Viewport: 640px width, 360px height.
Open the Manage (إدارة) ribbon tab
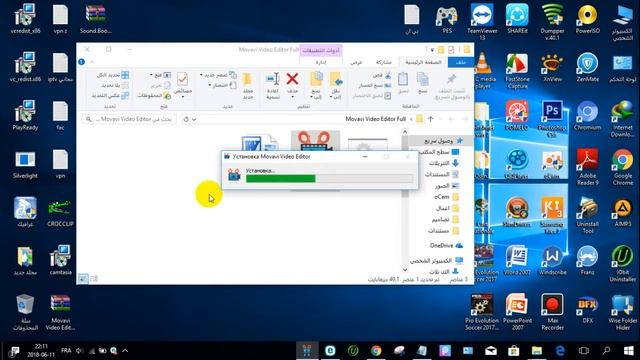(x=321, y=62)
